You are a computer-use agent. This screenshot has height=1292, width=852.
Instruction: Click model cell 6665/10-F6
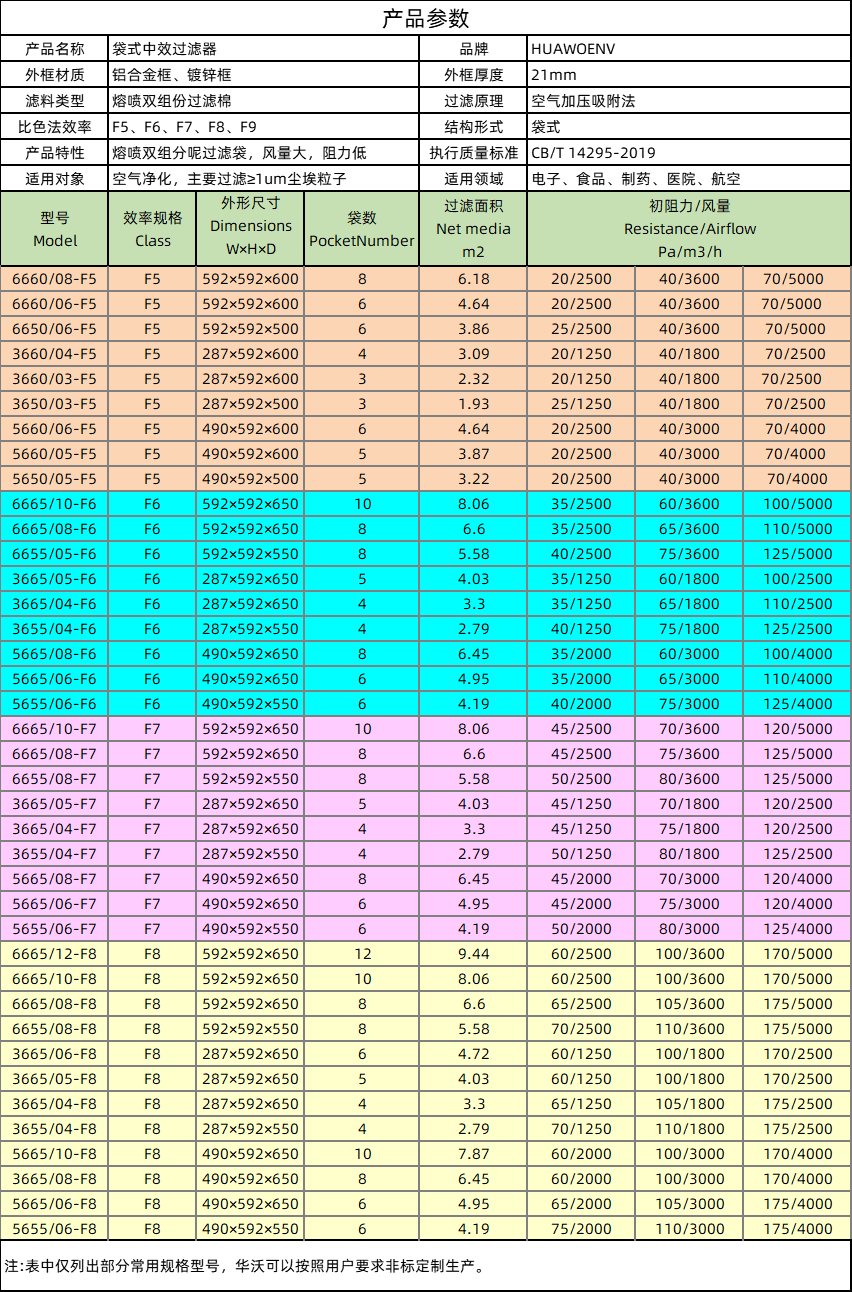click(55, 504)
